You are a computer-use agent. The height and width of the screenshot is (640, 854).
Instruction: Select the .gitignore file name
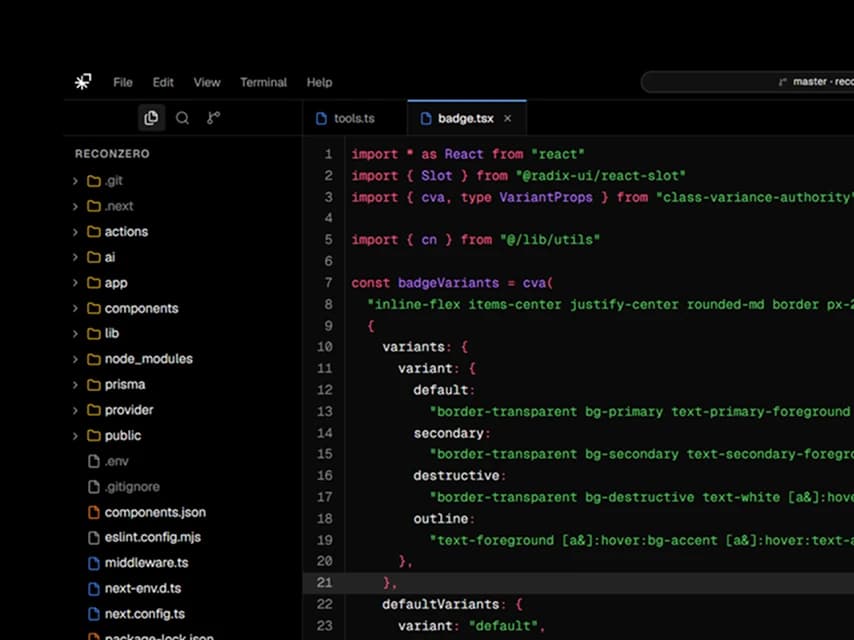(132, 486)
